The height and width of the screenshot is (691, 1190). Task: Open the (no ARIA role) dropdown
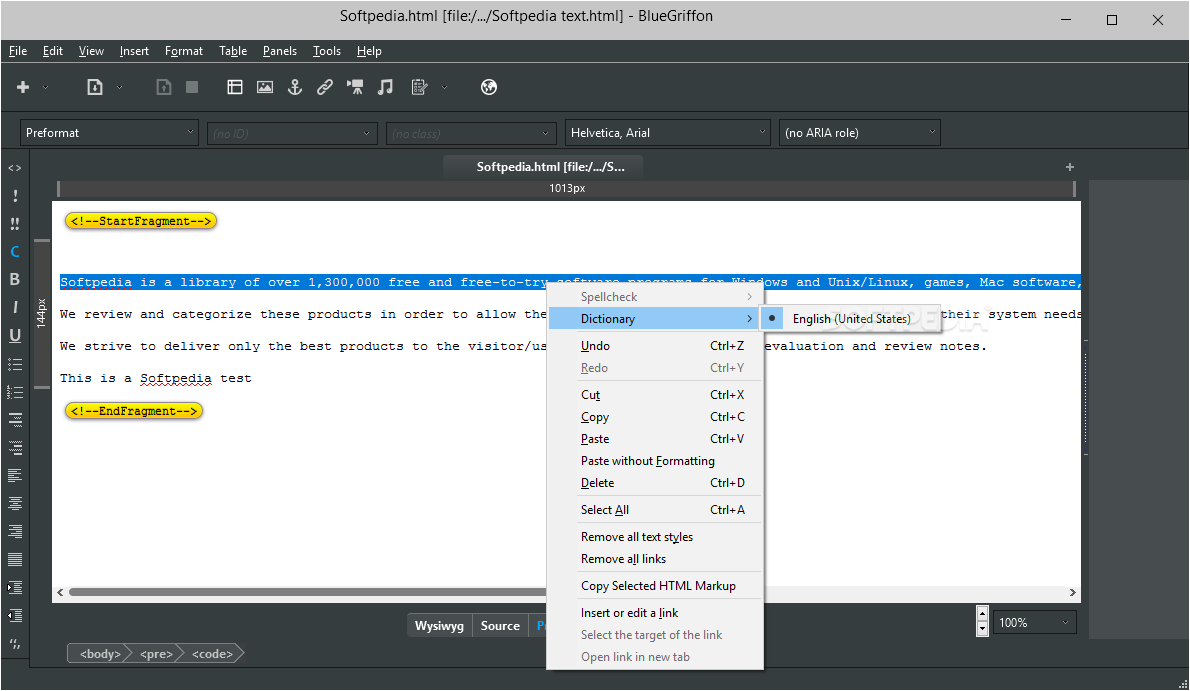click(x=860, y=133)
